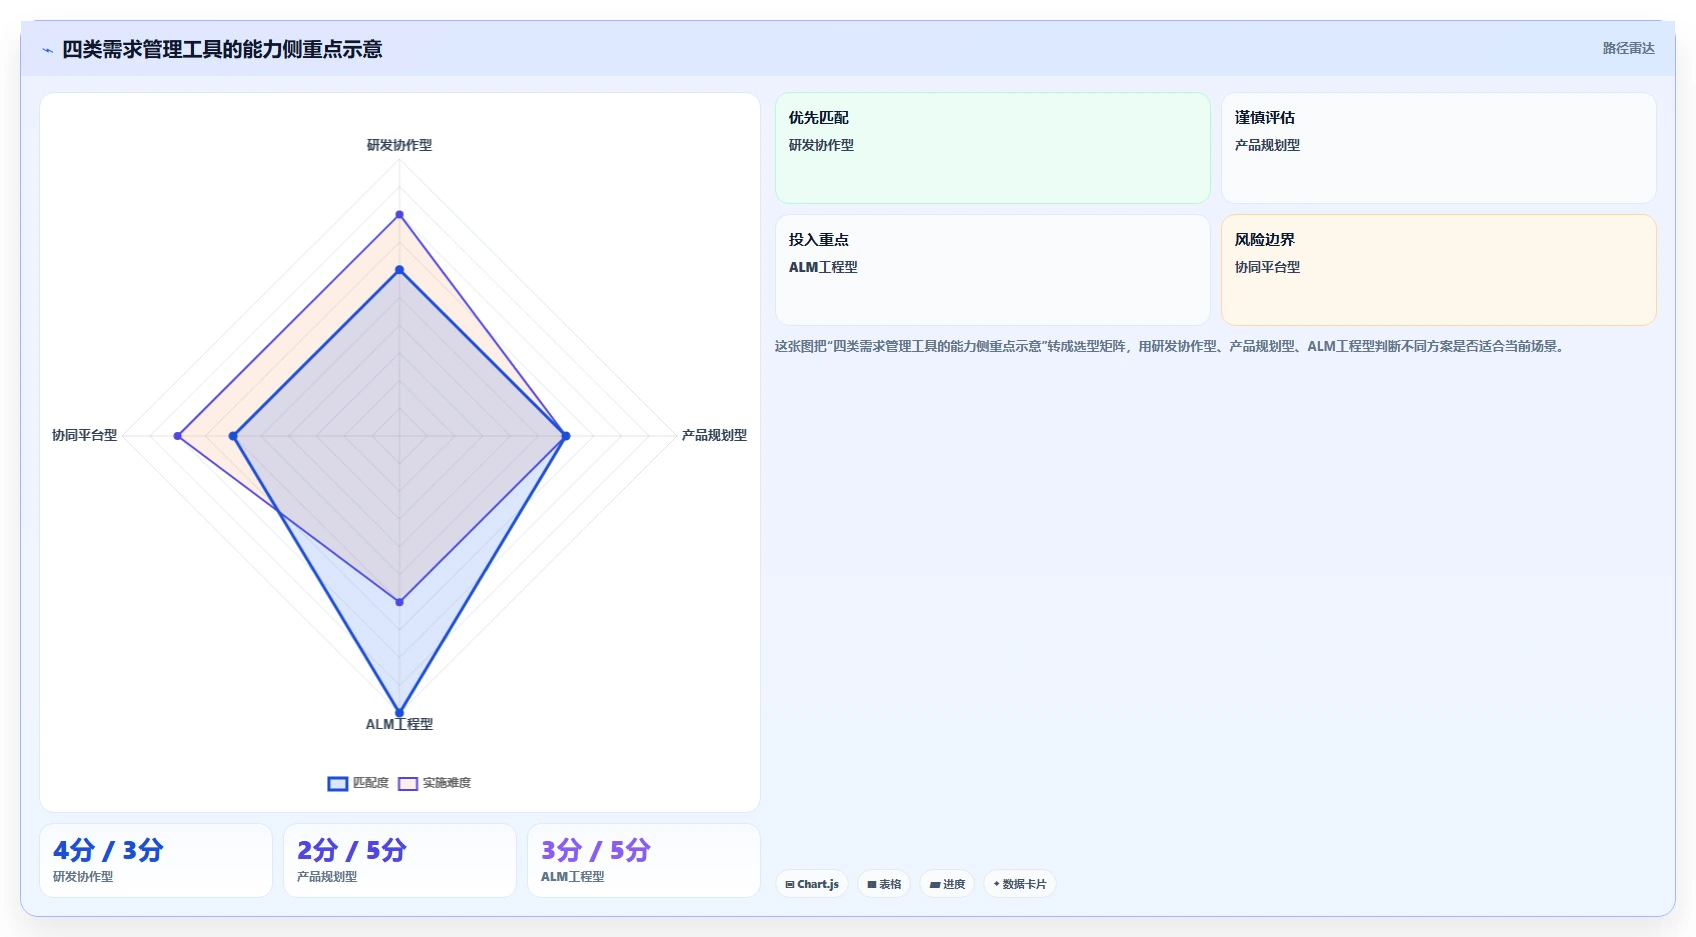Click the 路径雷达 label in the header

click(x=1628, y=48)
